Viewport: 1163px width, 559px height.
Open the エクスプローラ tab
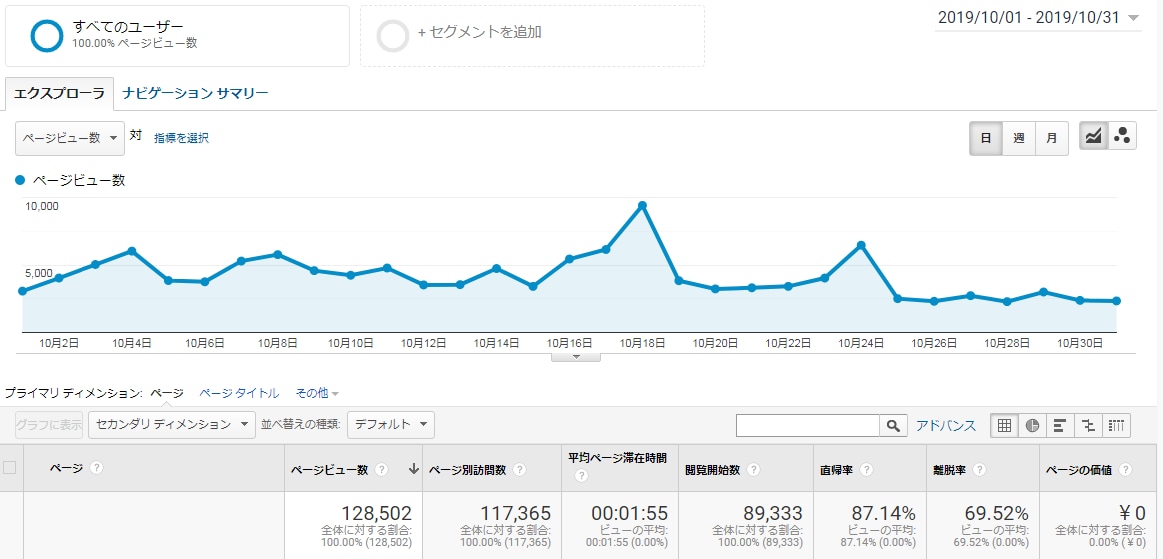[x=59, y=93]
